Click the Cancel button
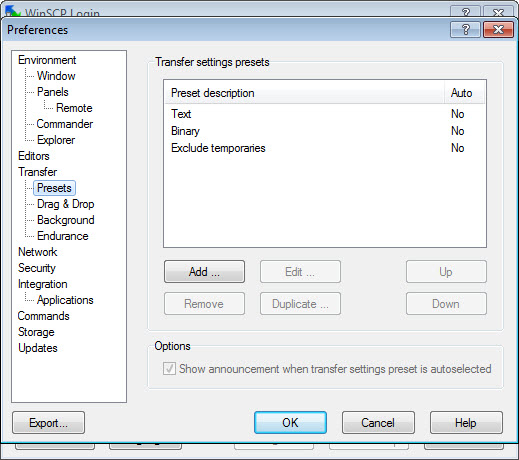This screenshot has width=519, height=460. pos(378,423)
